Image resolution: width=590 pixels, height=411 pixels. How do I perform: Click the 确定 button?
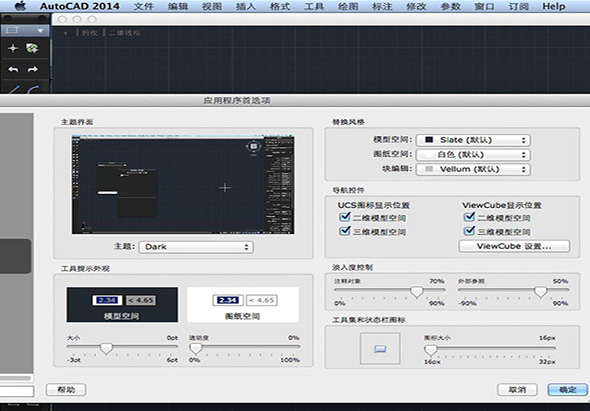point(567,390)
